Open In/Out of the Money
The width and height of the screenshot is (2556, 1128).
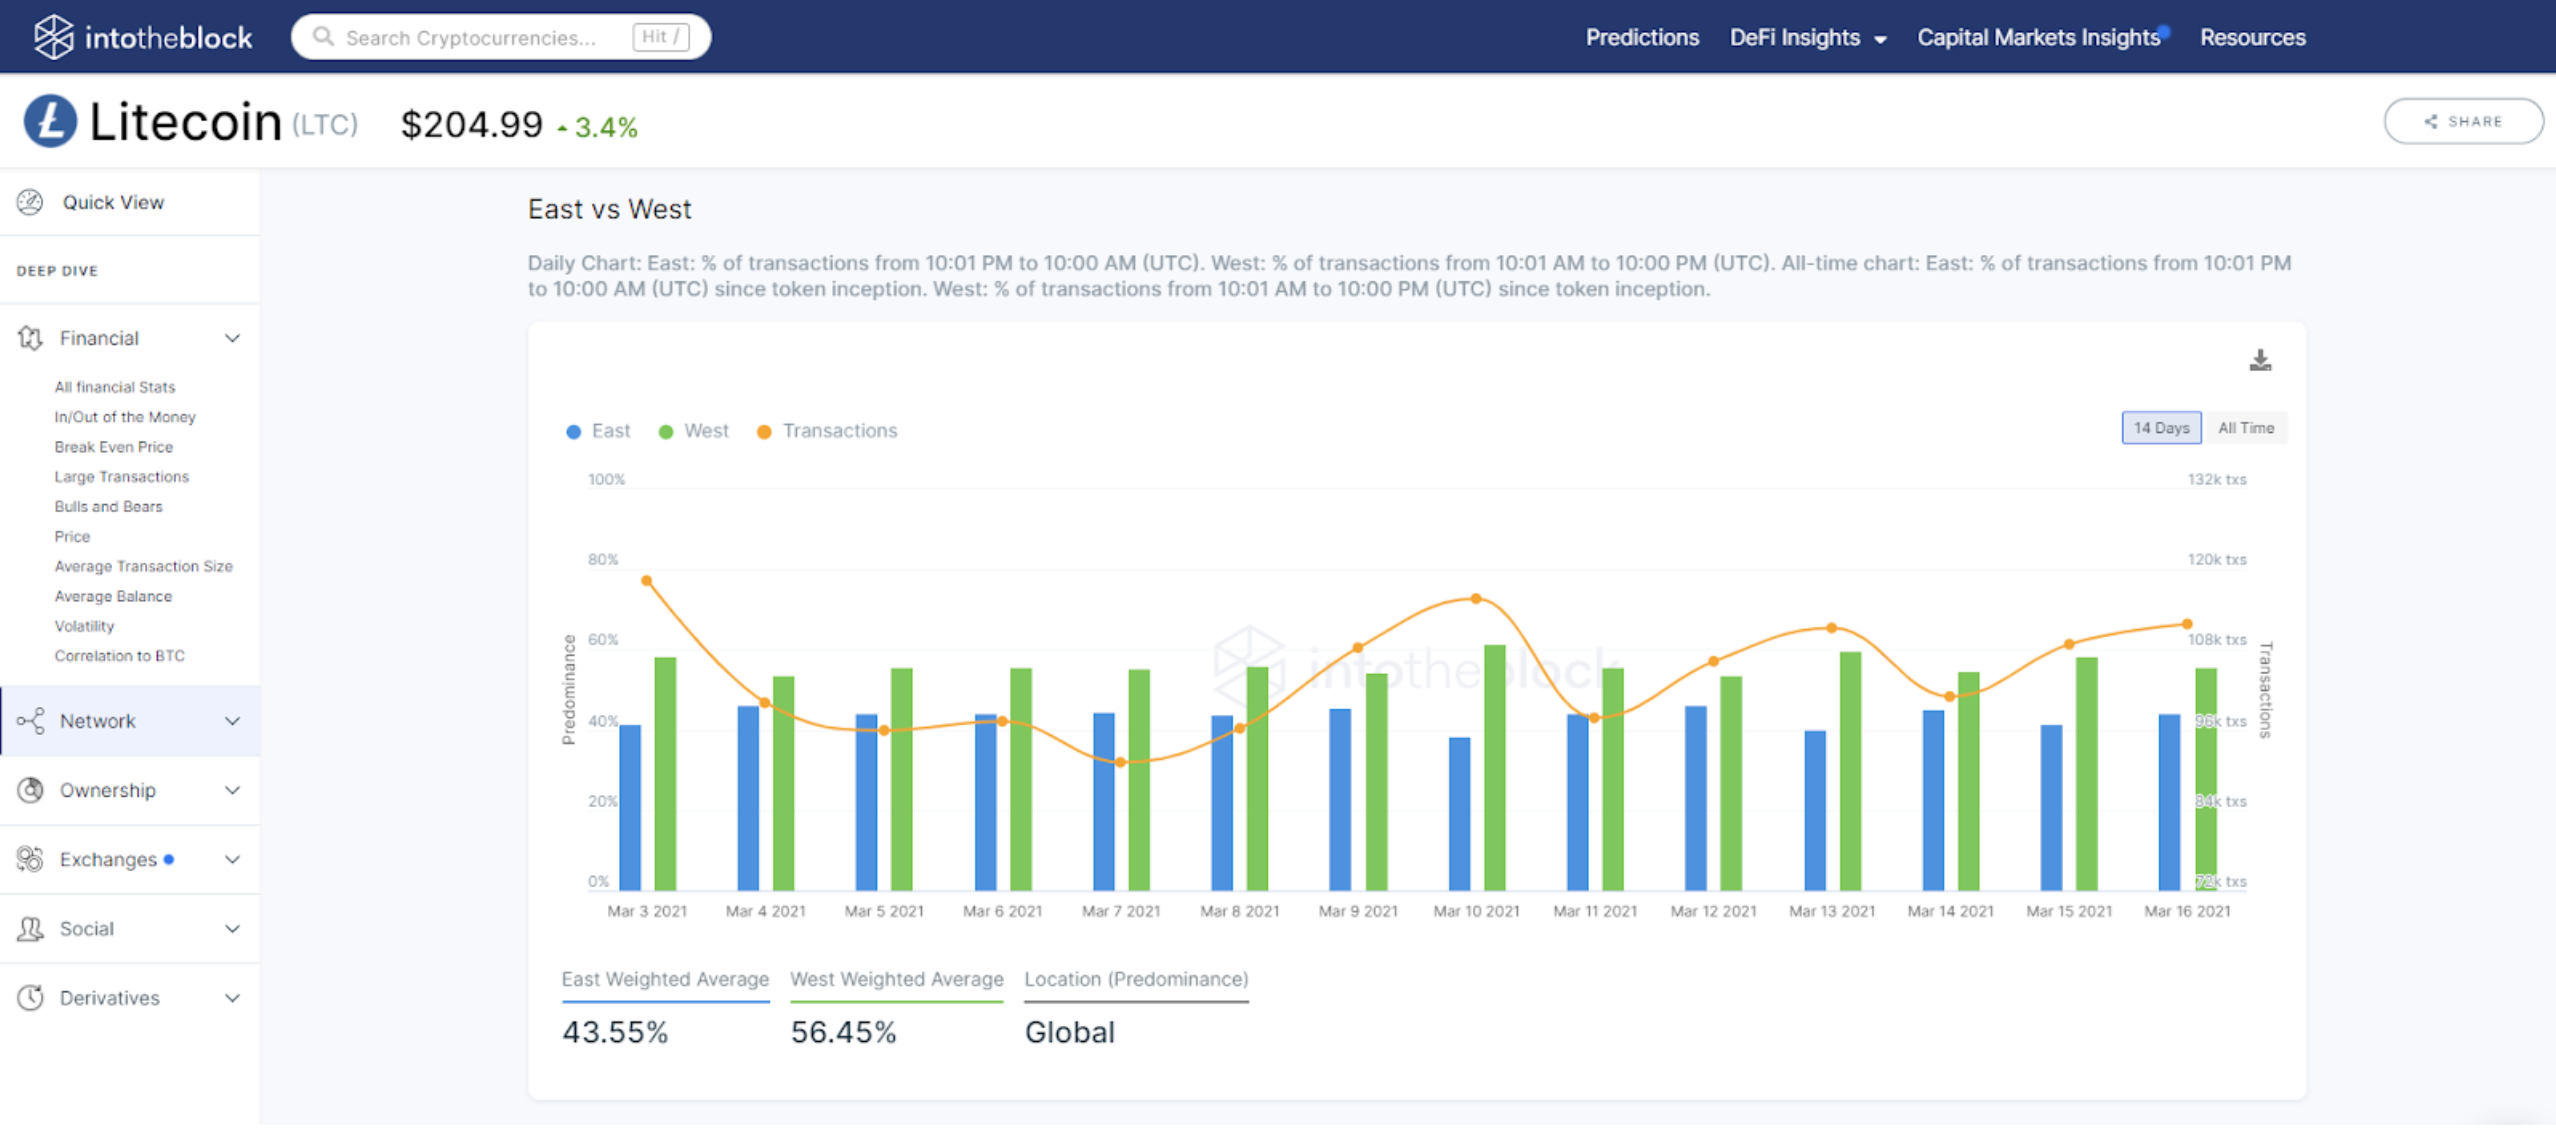click(x=125, y=417)
